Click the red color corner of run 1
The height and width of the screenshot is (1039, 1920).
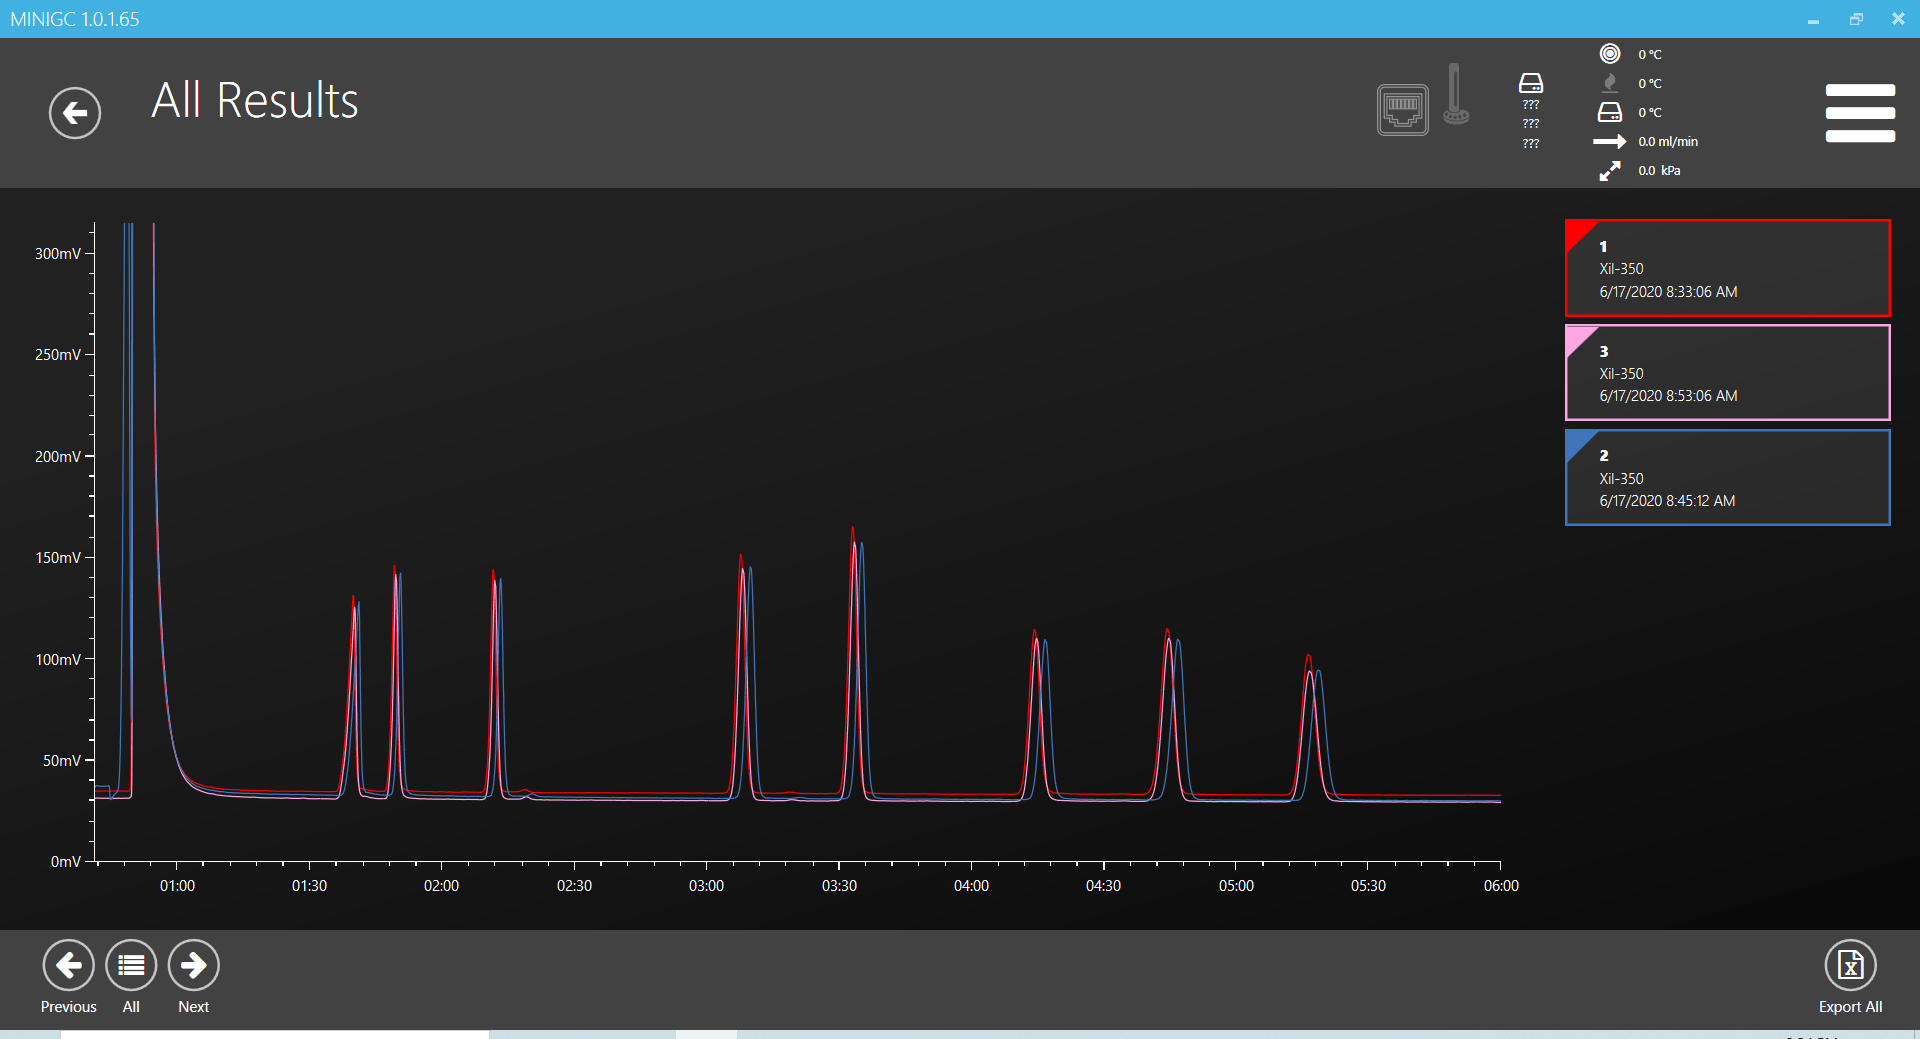1577,232
